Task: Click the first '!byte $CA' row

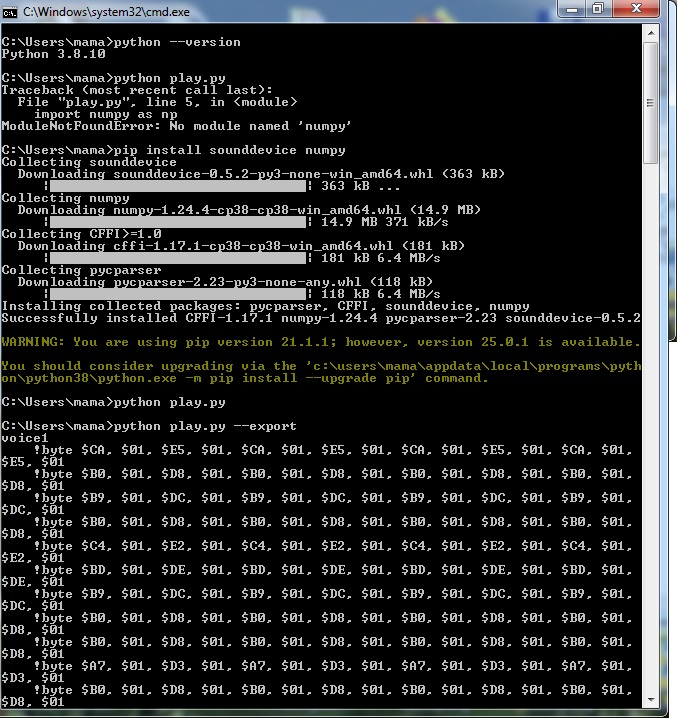Action: pyautogui.click(x=333, y=450)
